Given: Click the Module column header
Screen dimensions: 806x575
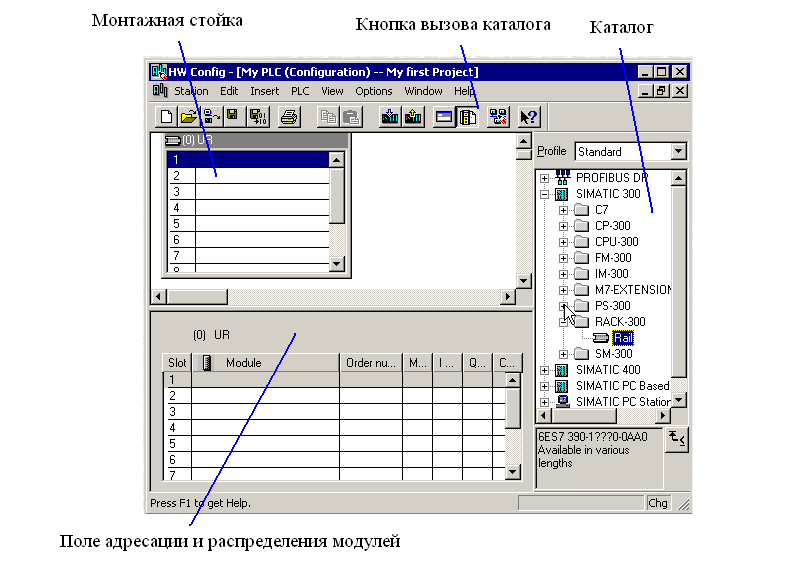Looking at the screenshot, I should click(x=266, y=363).
